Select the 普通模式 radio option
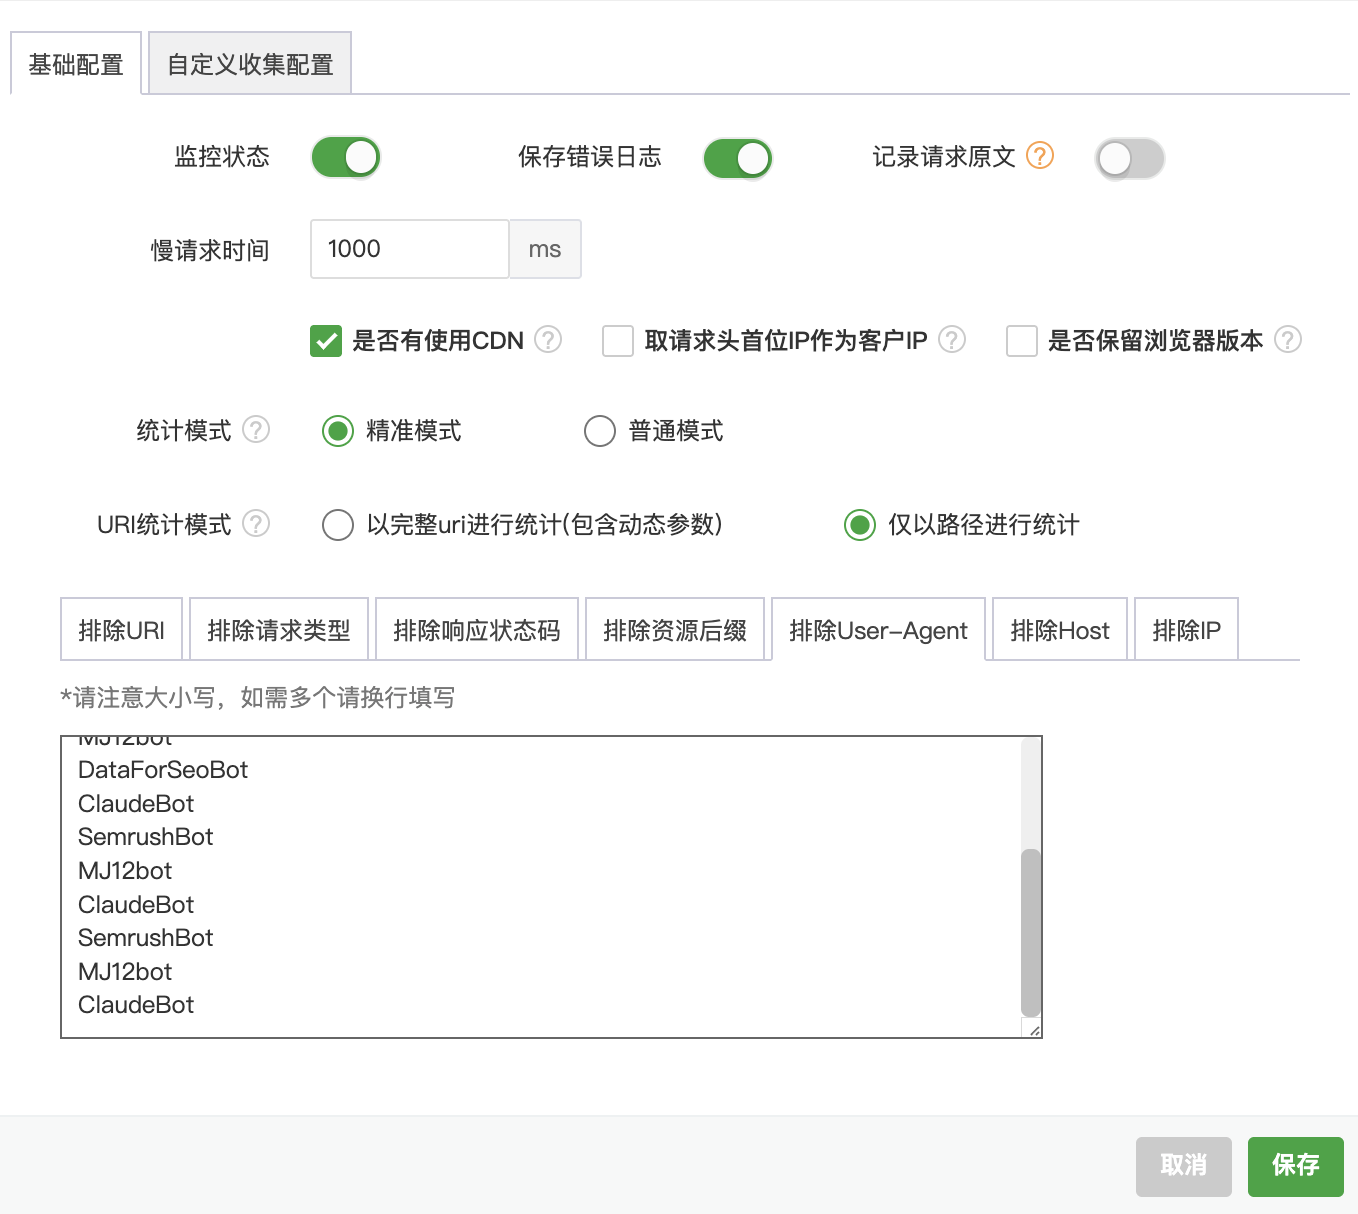This screenshot has width=1358, height=1214. click(600, 430)
